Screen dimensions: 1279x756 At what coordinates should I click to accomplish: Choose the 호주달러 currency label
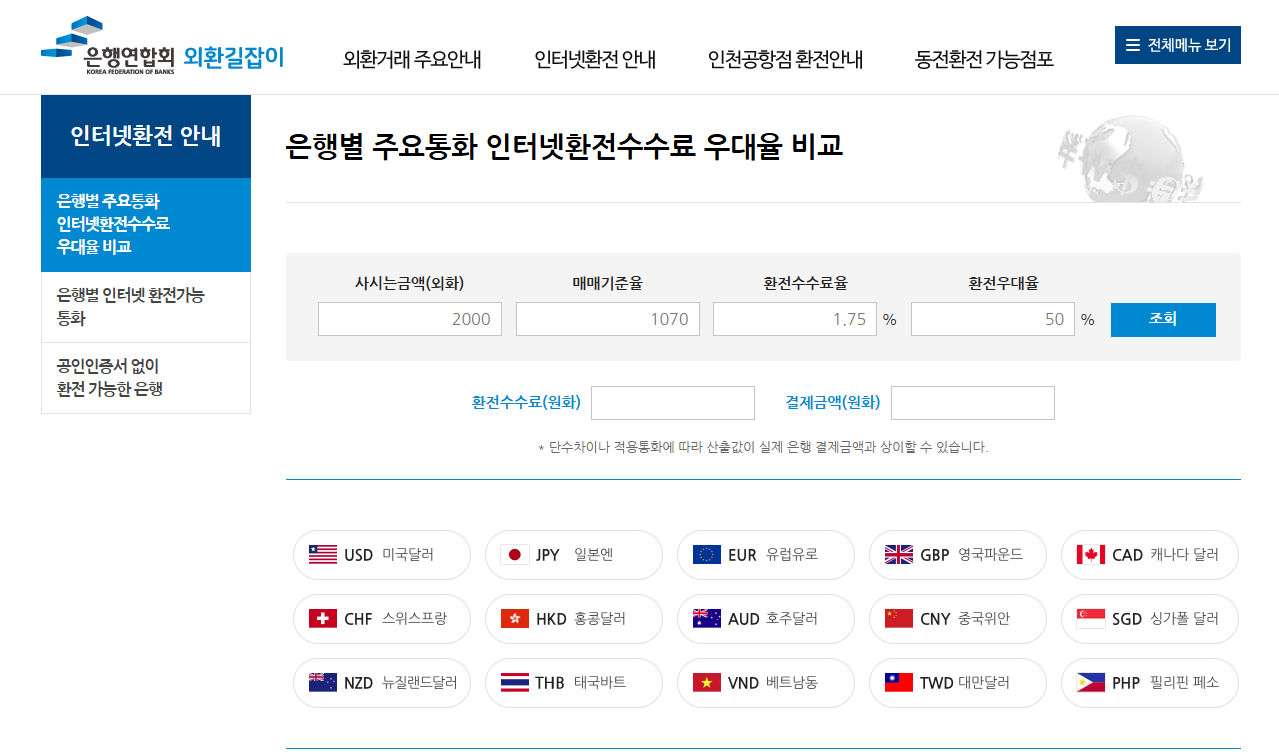[x=792, y=619]
